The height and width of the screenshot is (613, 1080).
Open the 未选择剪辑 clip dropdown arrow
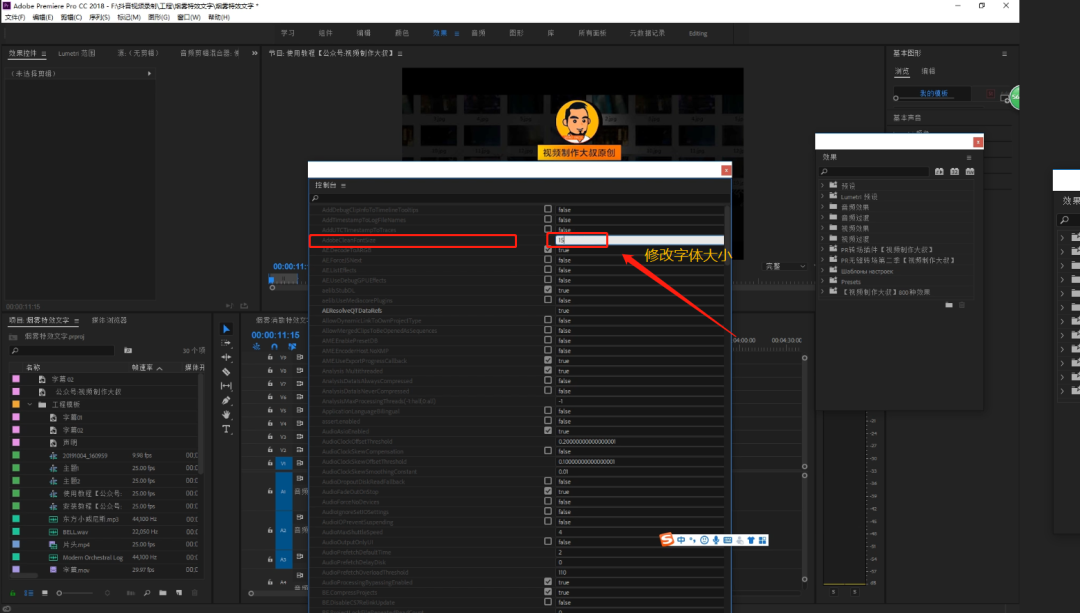click(x=149, y=73)
